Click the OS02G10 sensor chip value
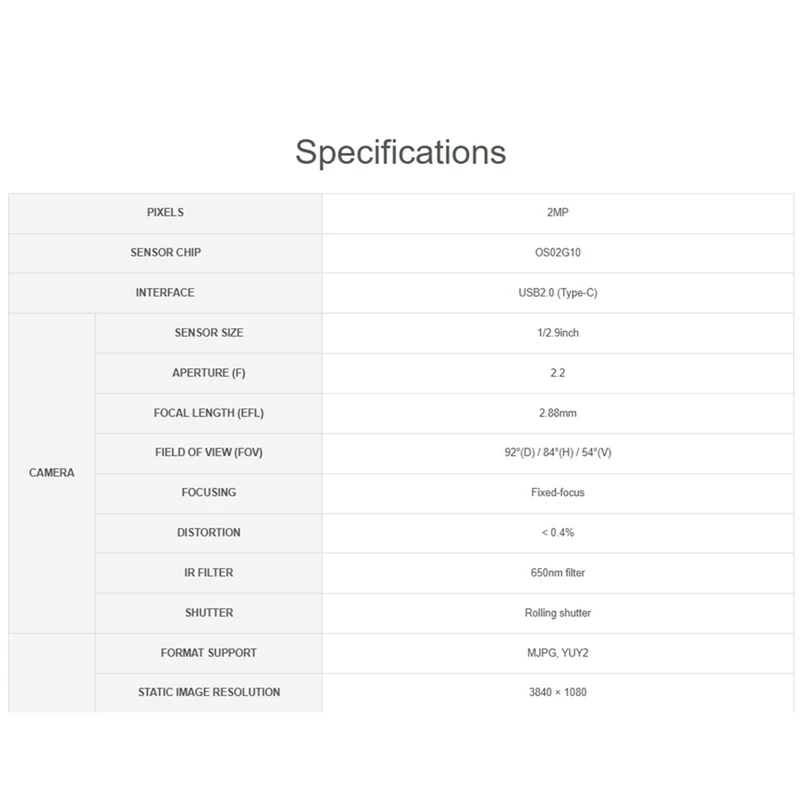This screenshot has width=800, height=800. pos(557,253)
